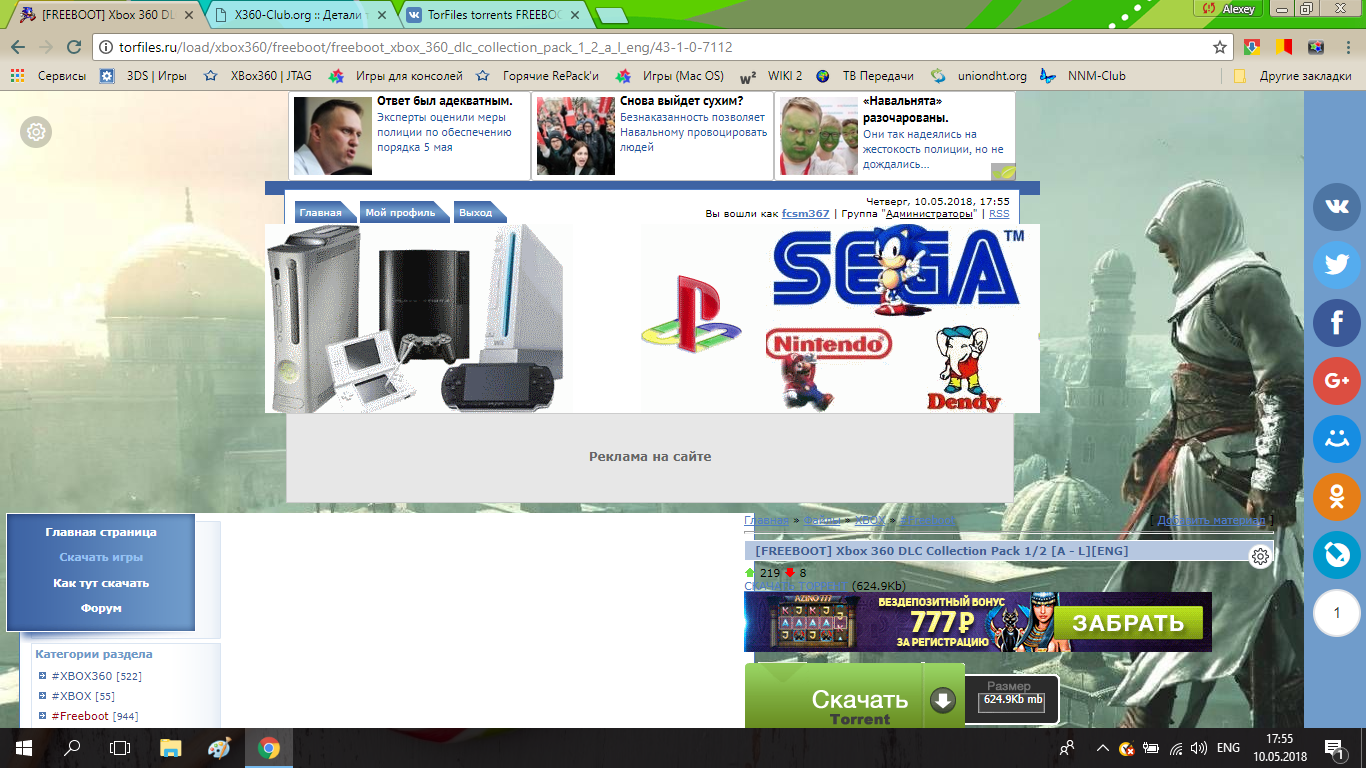Viewport: 1366px width, 768px height.
Task: Switch the ENG input language indicator
Action: click(1228, 748)
